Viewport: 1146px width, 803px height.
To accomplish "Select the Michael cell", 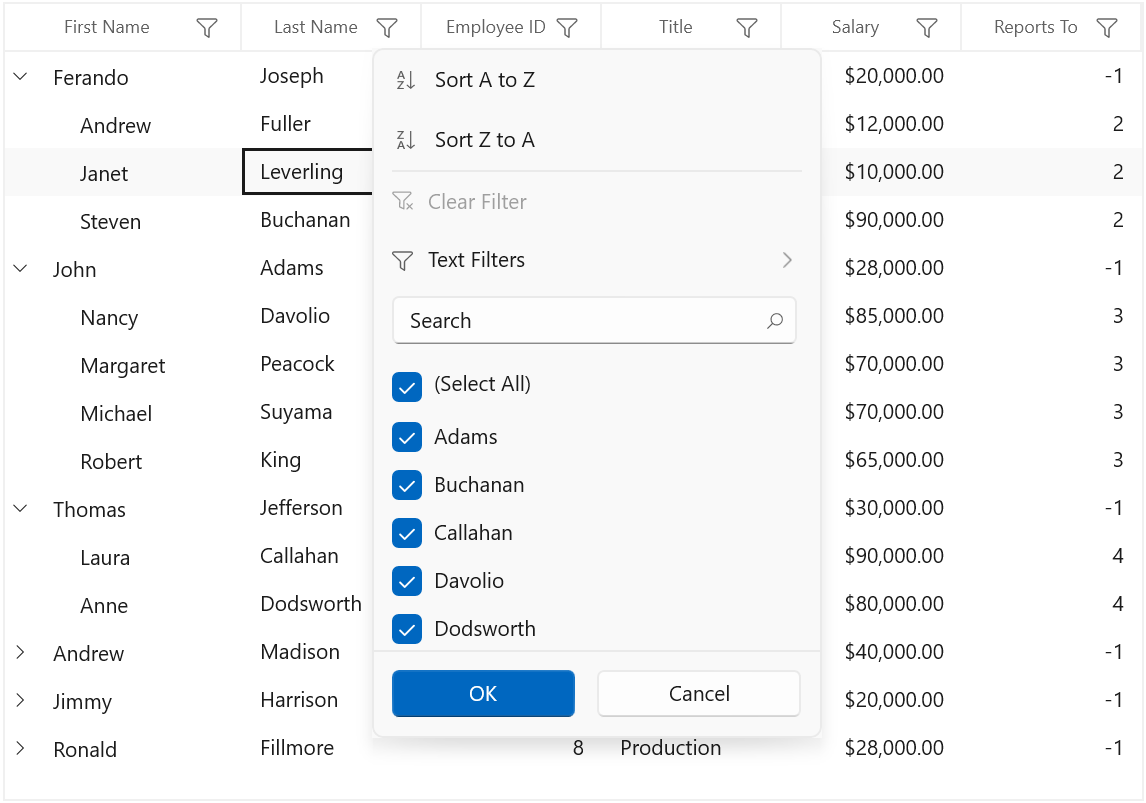I will click(116, 414).
